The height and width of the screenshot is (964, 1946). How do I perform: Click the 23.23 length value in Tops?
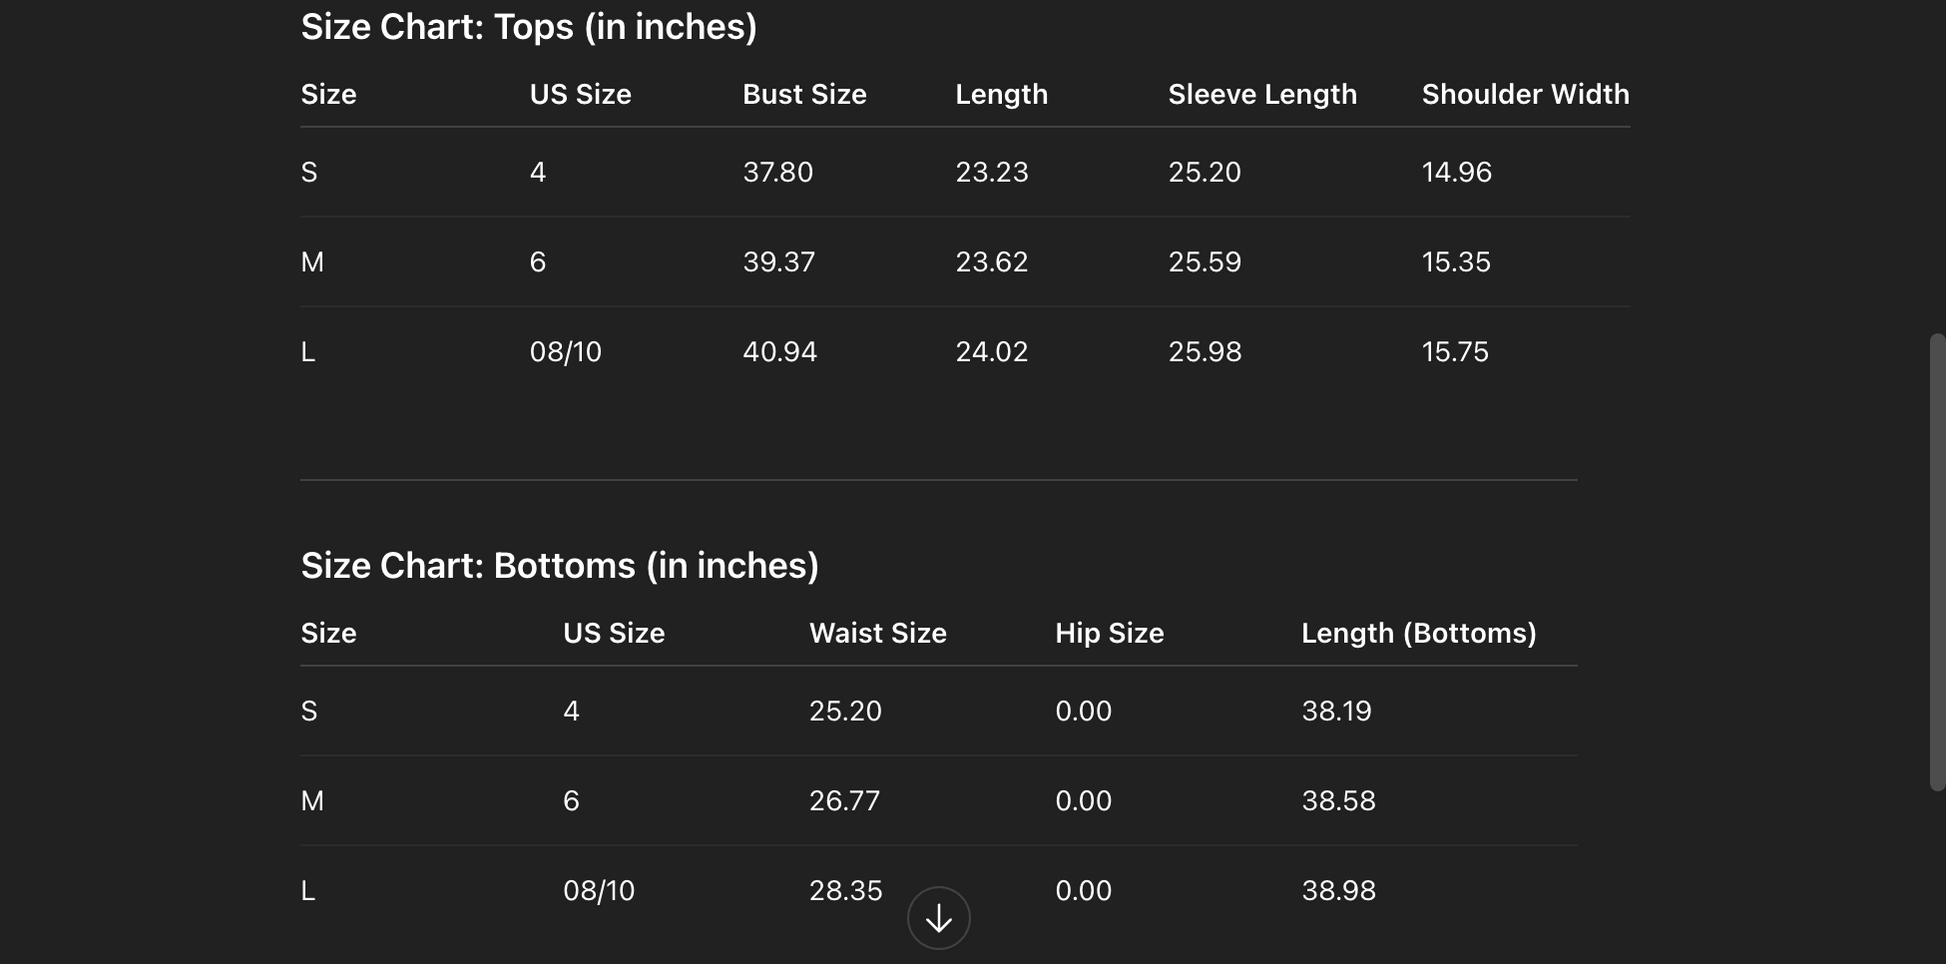pyautogui.click(x=991, y=172)
